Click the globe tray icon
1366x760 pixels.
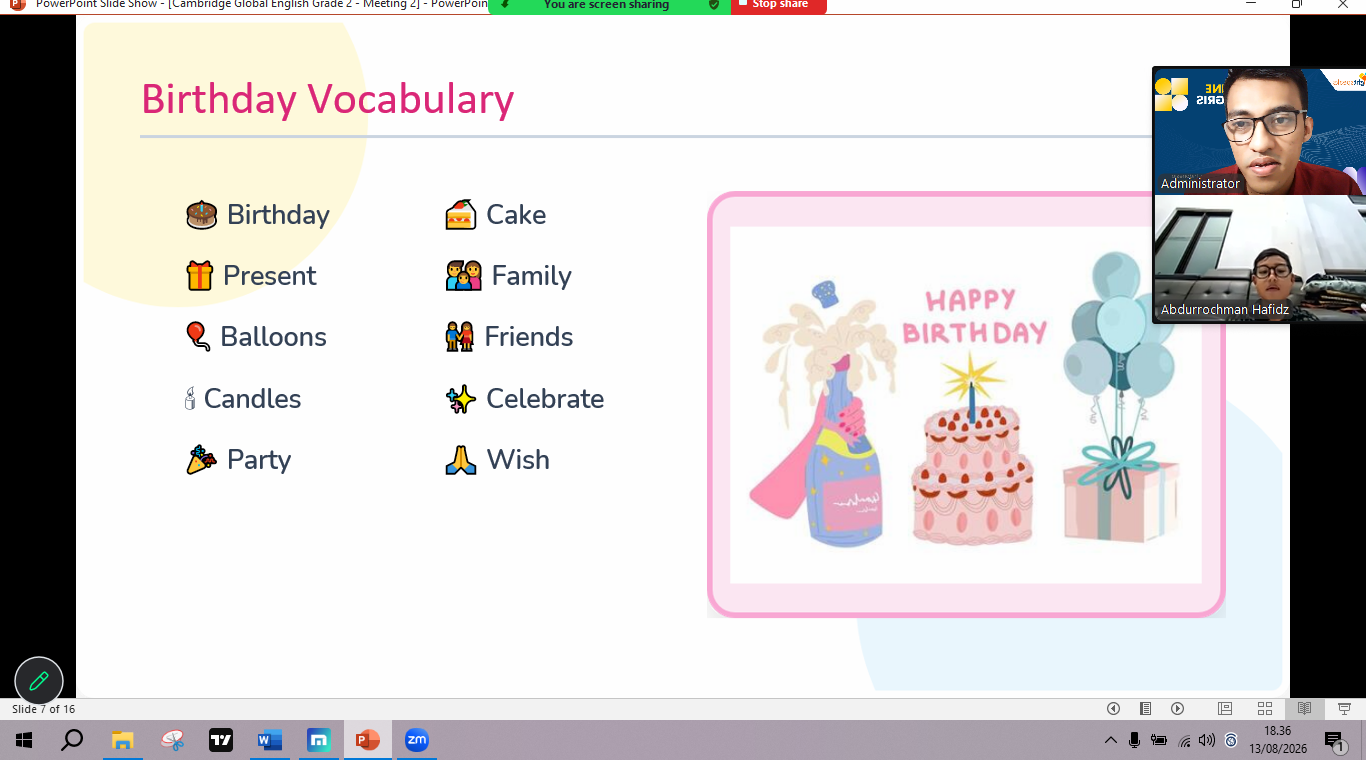(1231, 740)
